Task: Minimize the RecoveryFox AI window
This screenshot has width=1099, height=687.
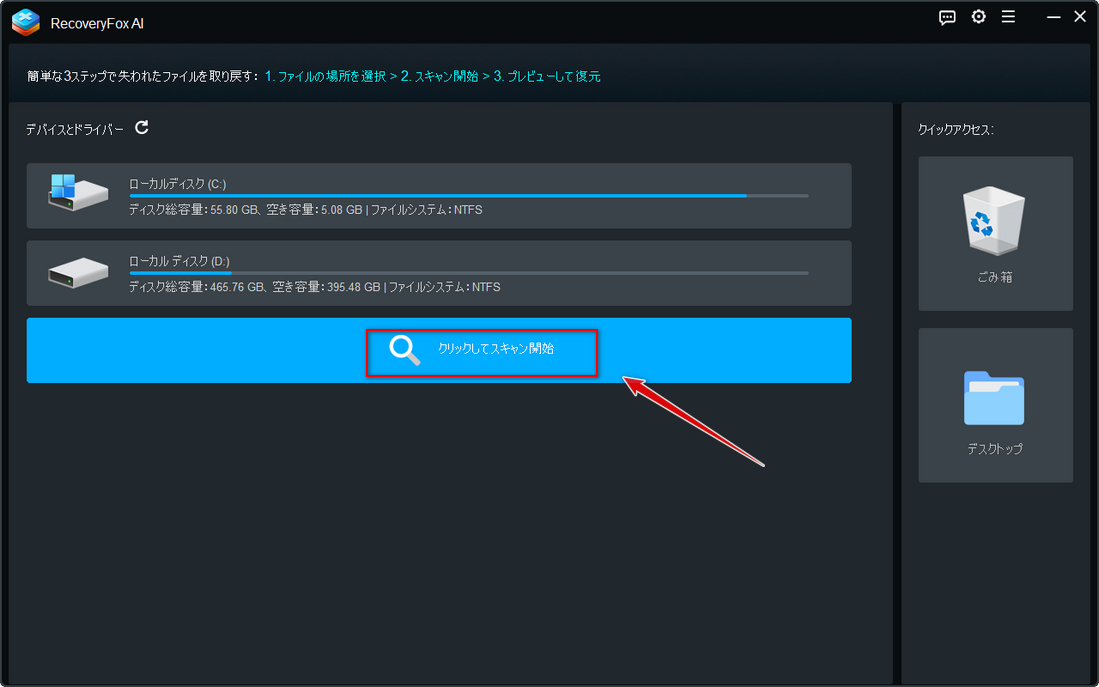Action: (x=1053, y=17)
